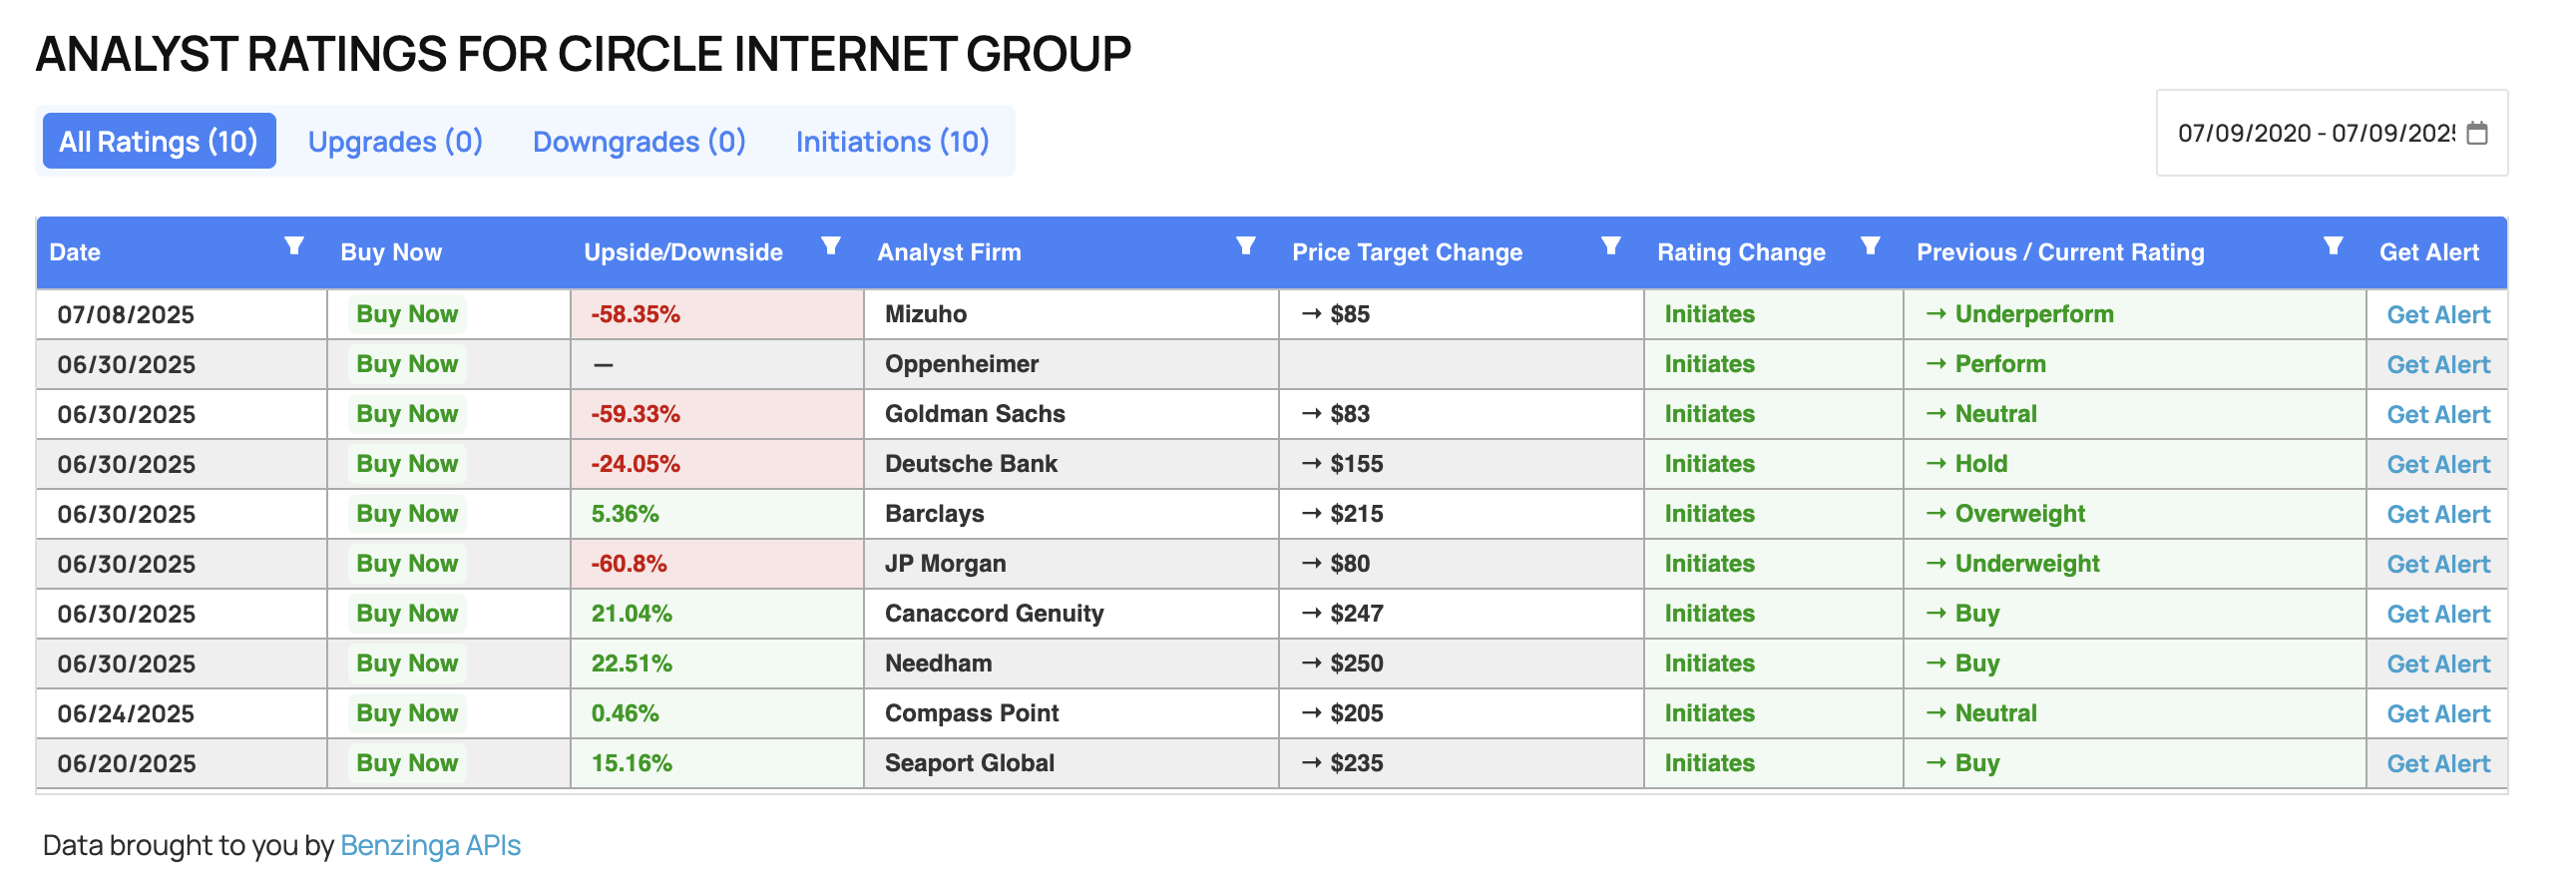The width and height of the screenshot is (2576, 882).
Task: Get Alert for the Deutsche Bank rating
Action: (2438, 465)
